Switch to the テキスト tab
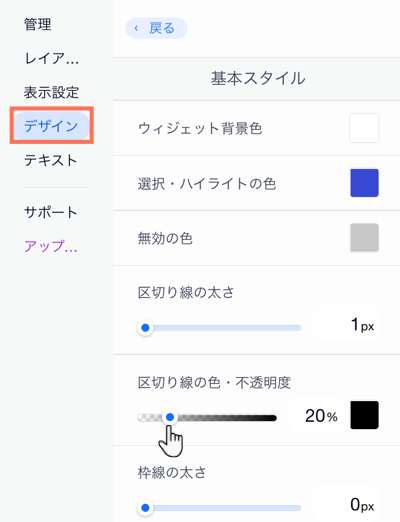The image size is (400, 522). tap(50, 160)
